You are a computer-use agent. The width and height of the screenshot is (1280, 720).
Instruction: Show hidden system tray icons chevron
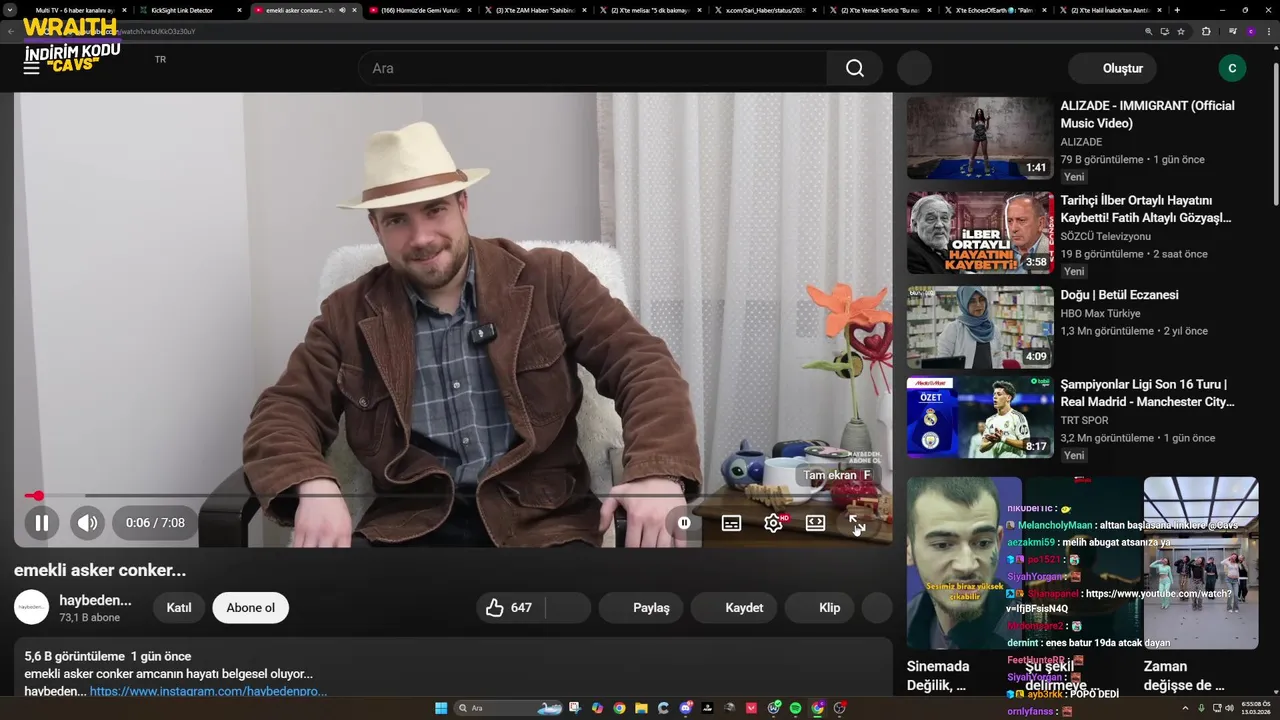1185,708
